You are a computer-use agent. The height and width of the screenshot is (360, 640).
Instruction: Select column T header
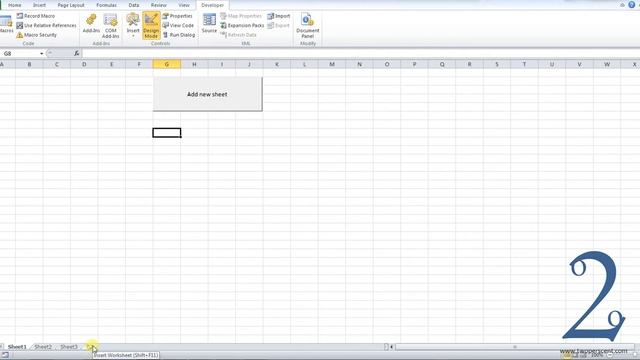(x=524, y=64)
